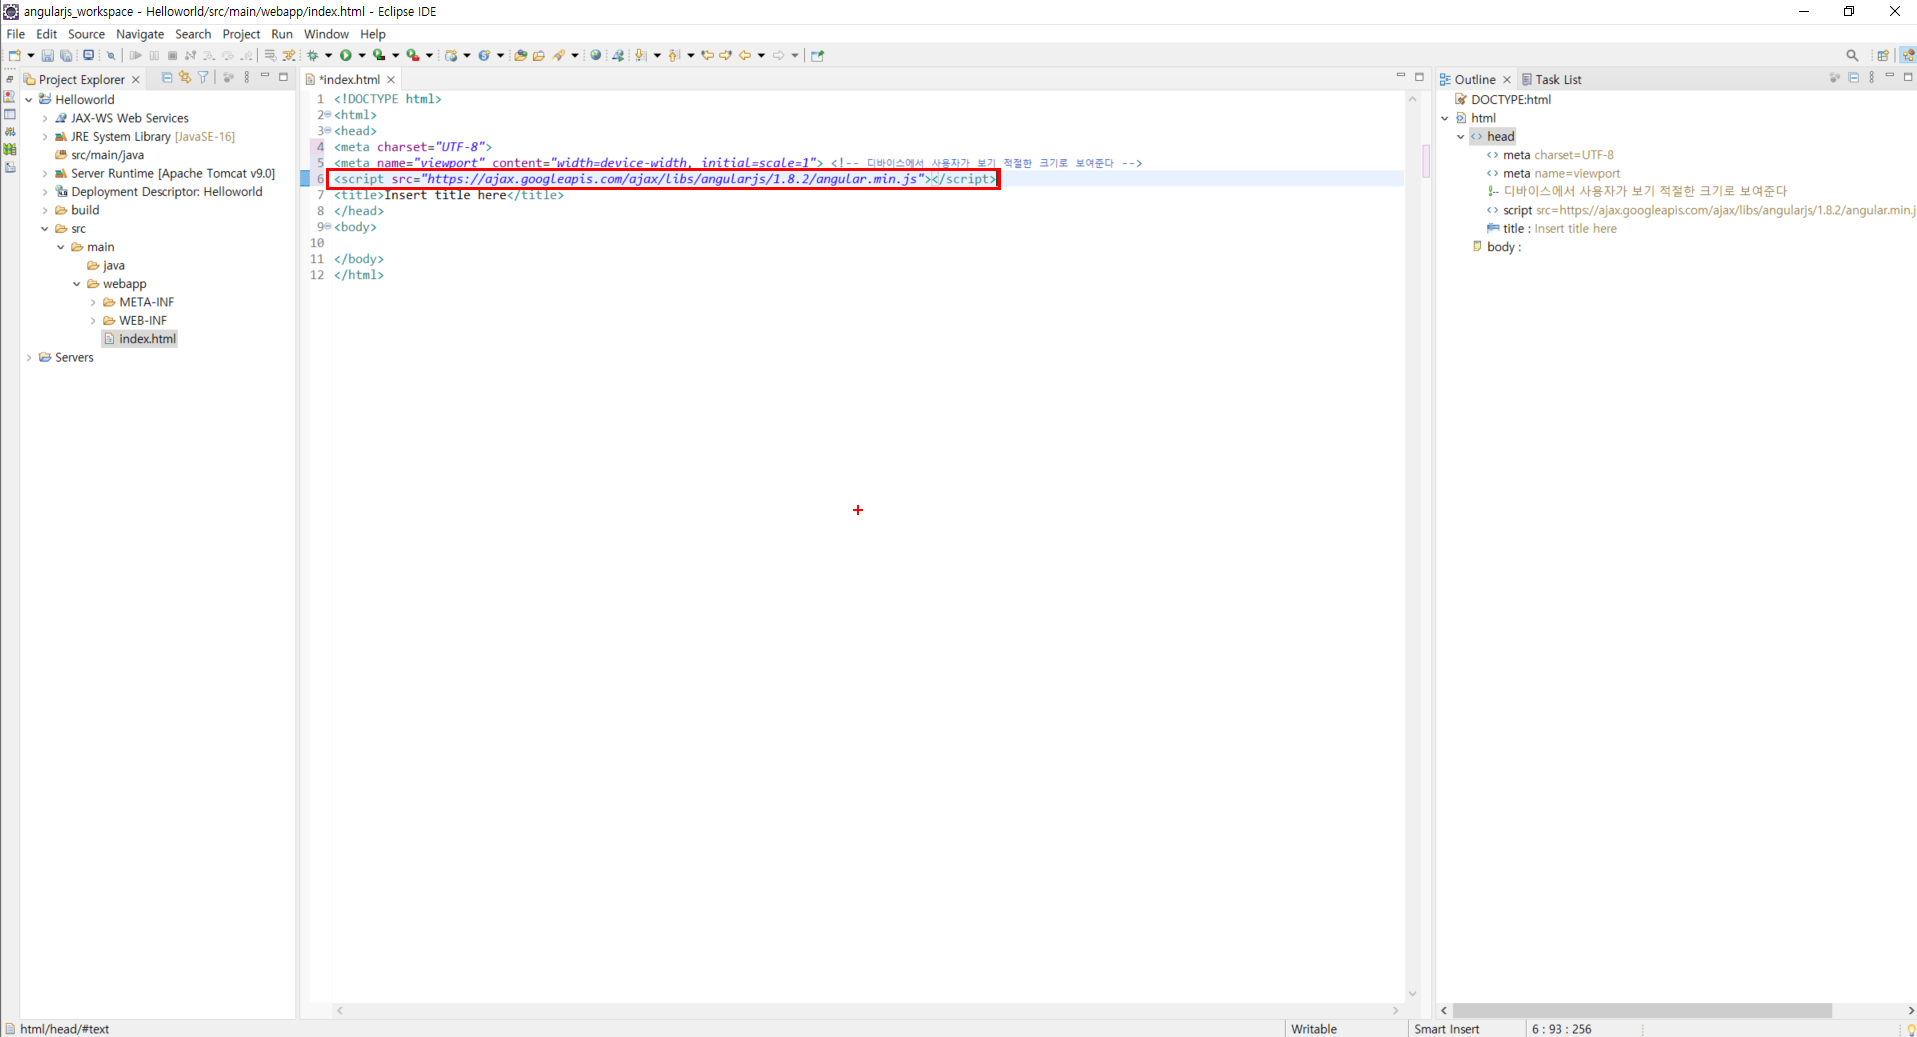Switch to the Task List tab
The height and width of the screenshot is (1037, 1917).
tap(1552, 79)
